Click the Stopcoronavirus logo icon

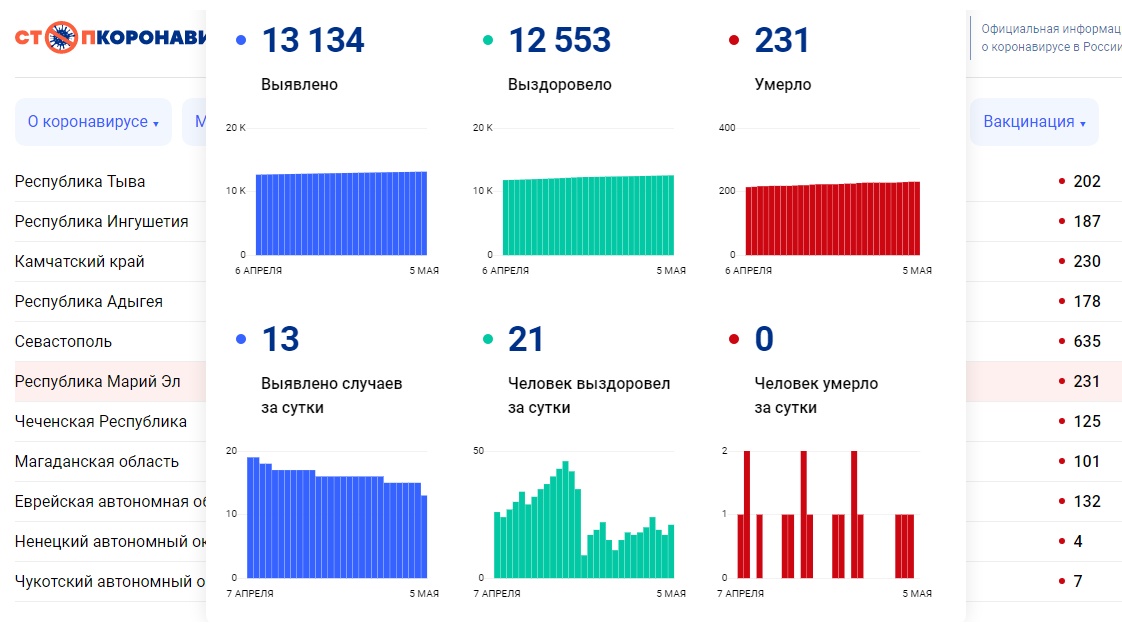click(62, 39)
